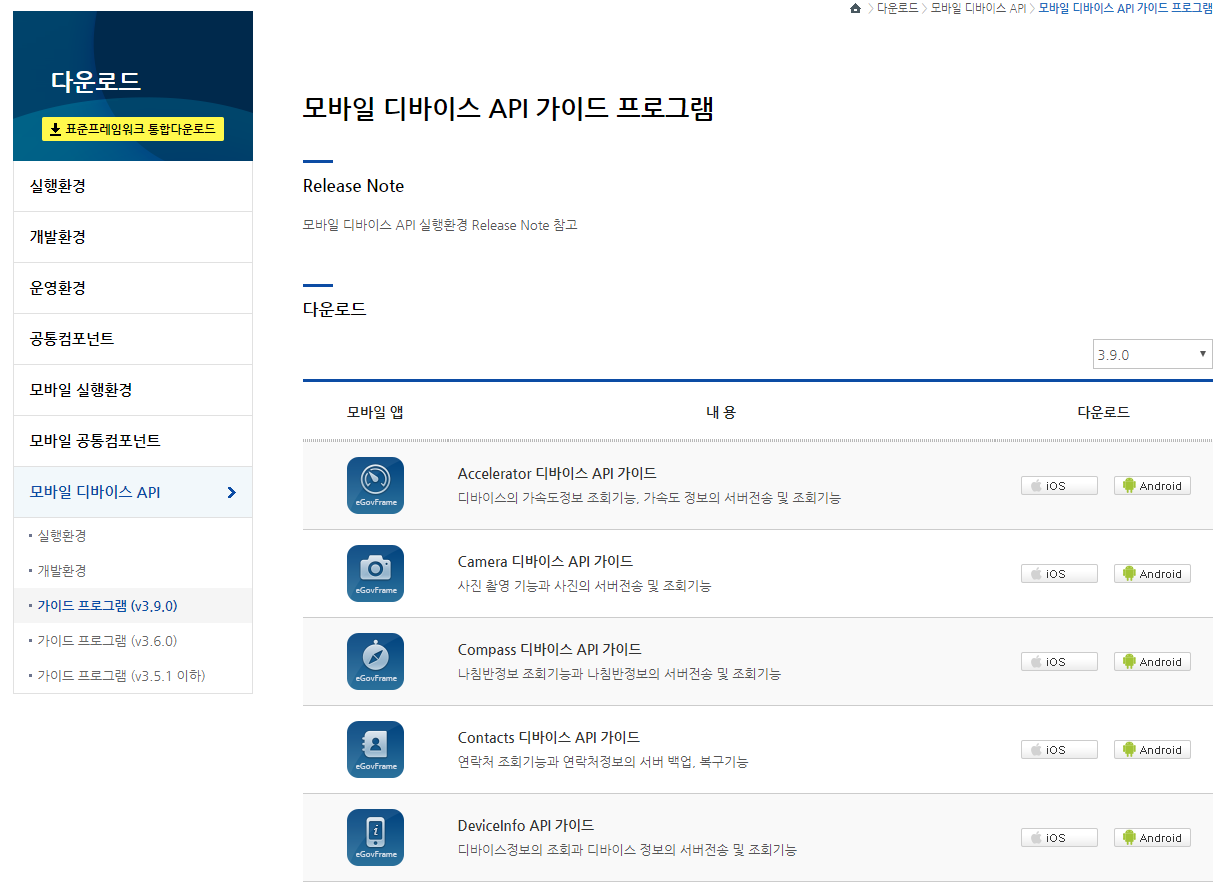This screenshot has height=895, width=1231.
Task: Click the Camera app icon
Action: (375, 573)
